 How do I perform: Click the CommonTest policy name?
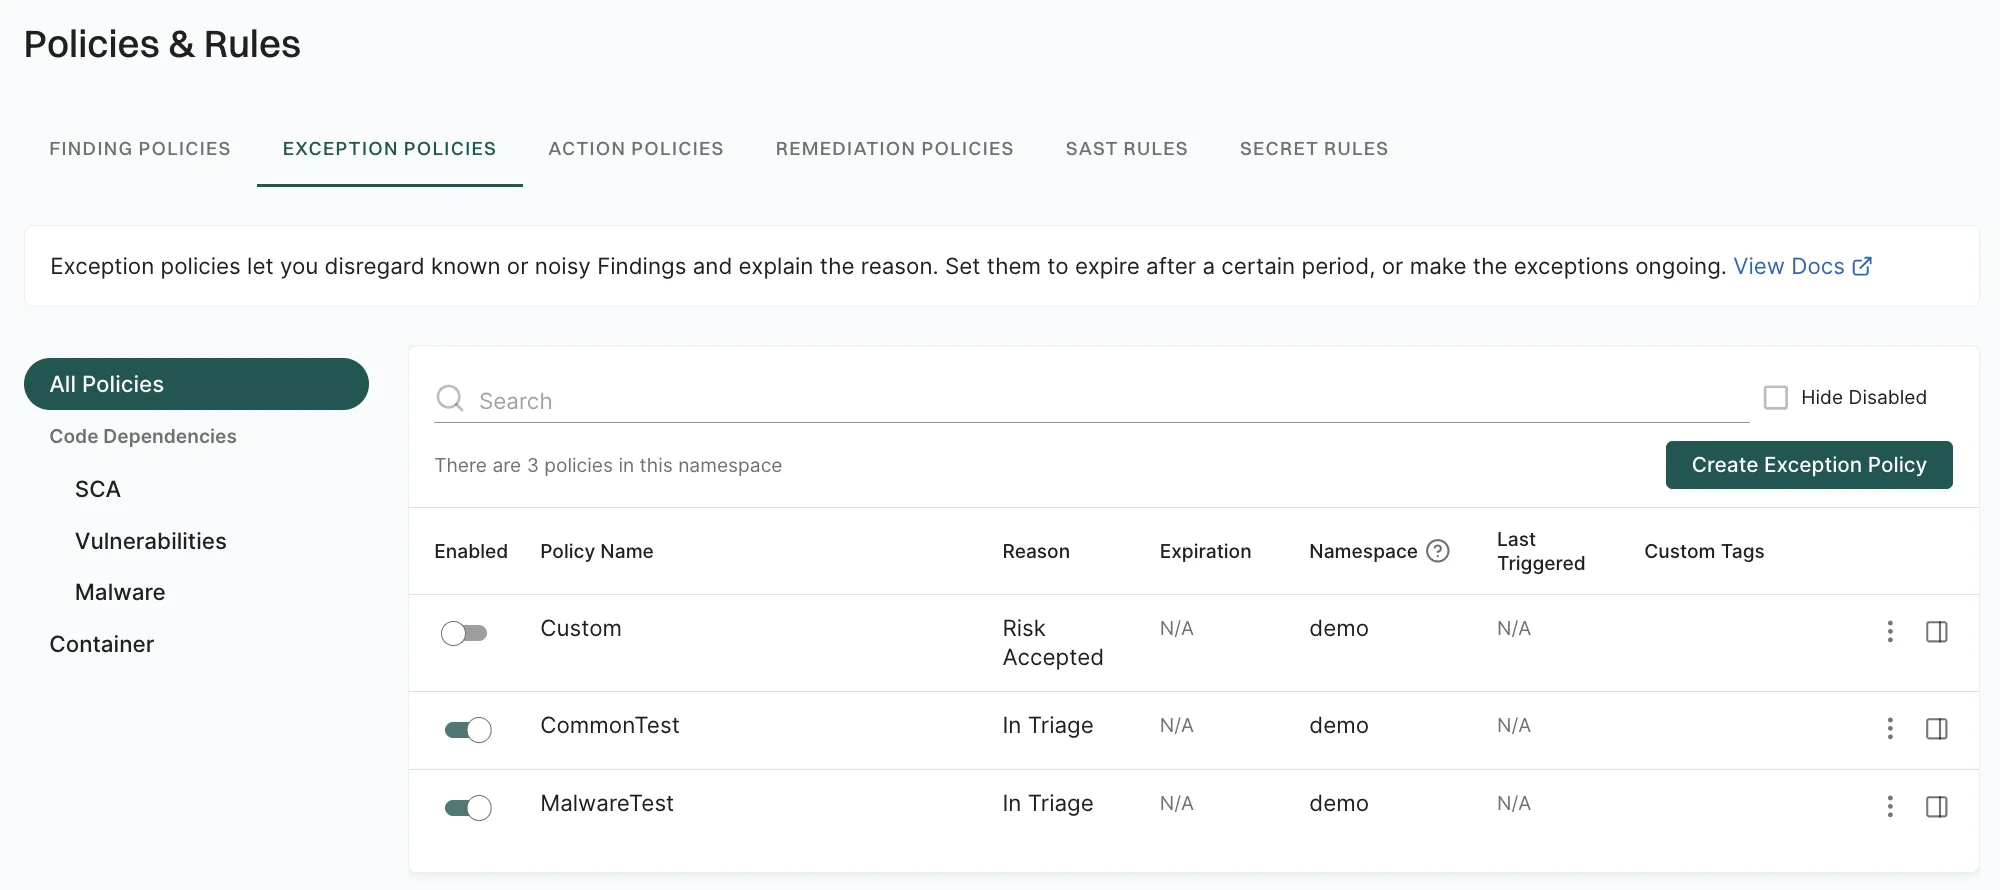tap(610, 725)
